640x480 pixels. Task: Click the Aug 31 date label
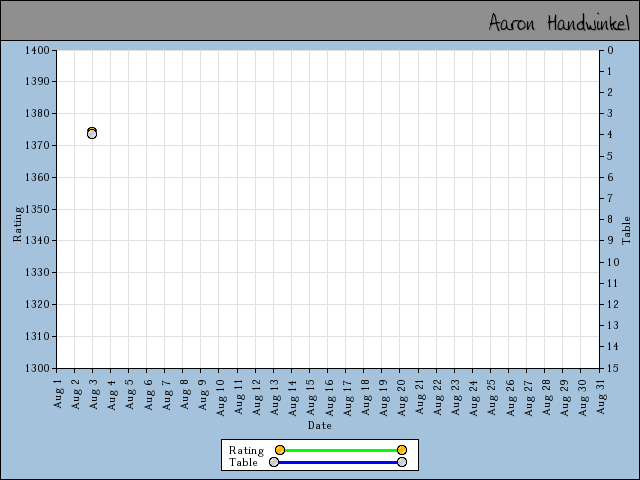point(600,397)
